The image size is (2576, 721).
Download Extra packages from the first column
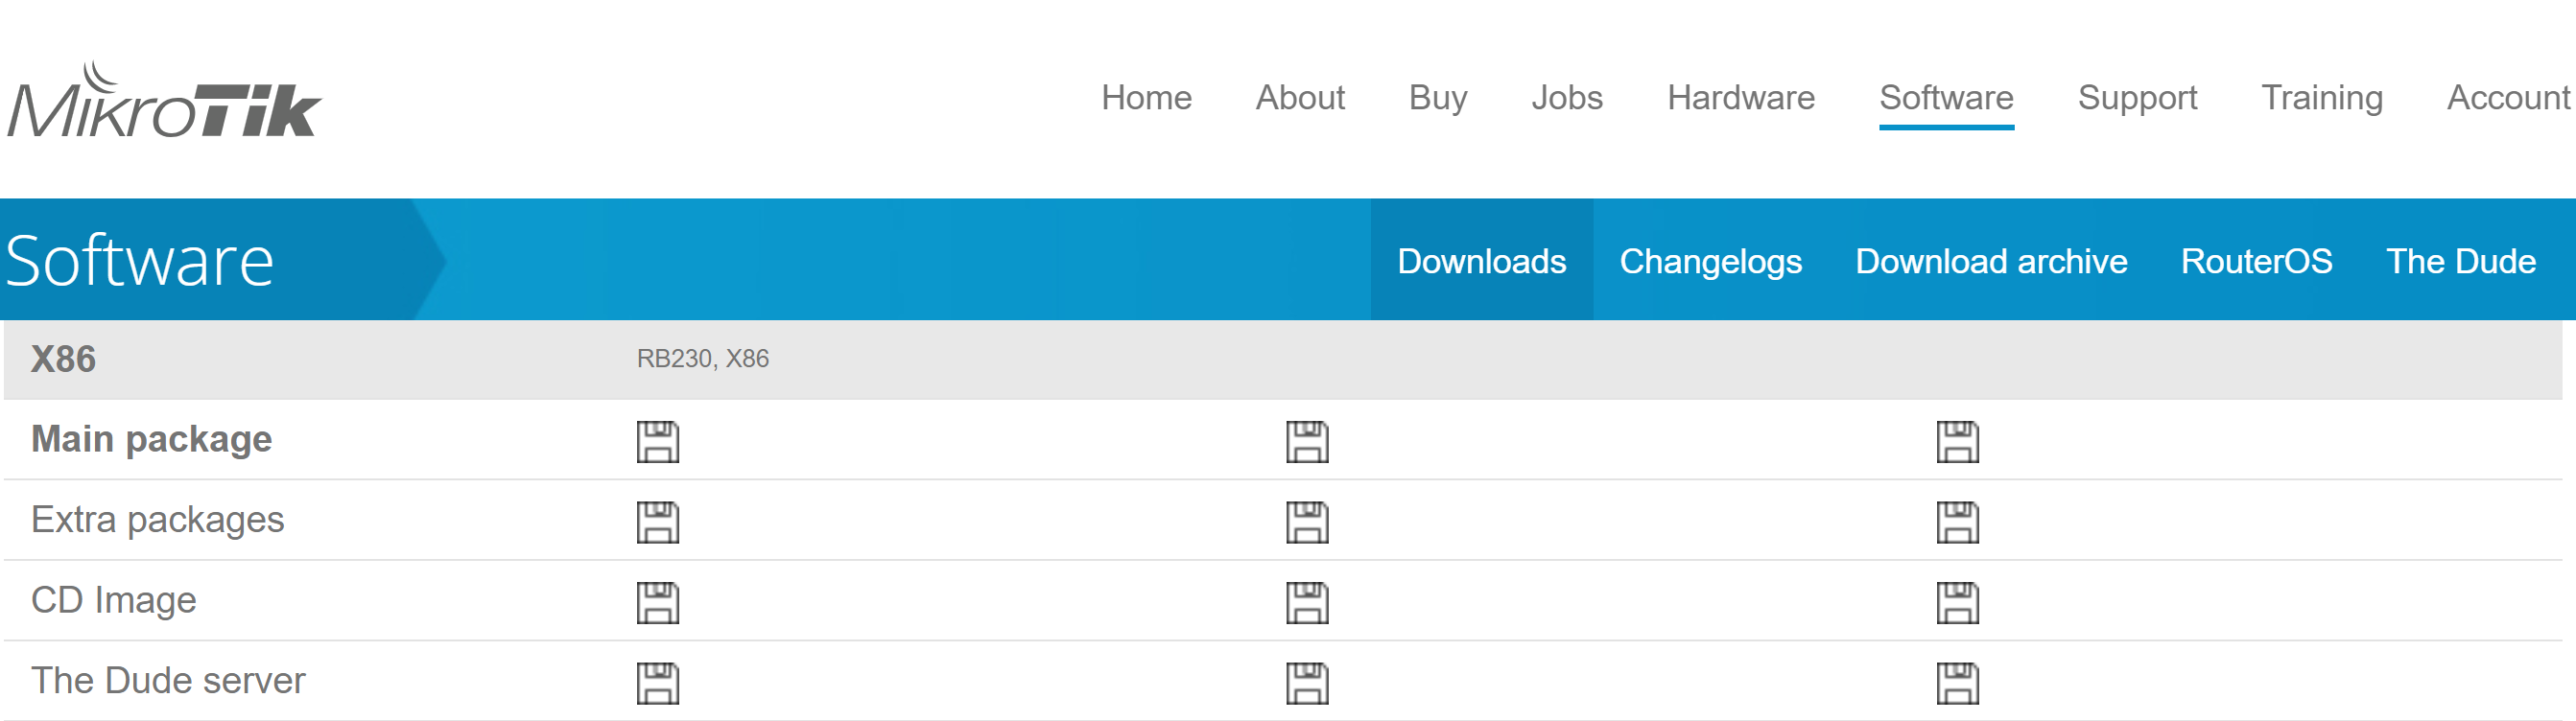coord(657,521)
